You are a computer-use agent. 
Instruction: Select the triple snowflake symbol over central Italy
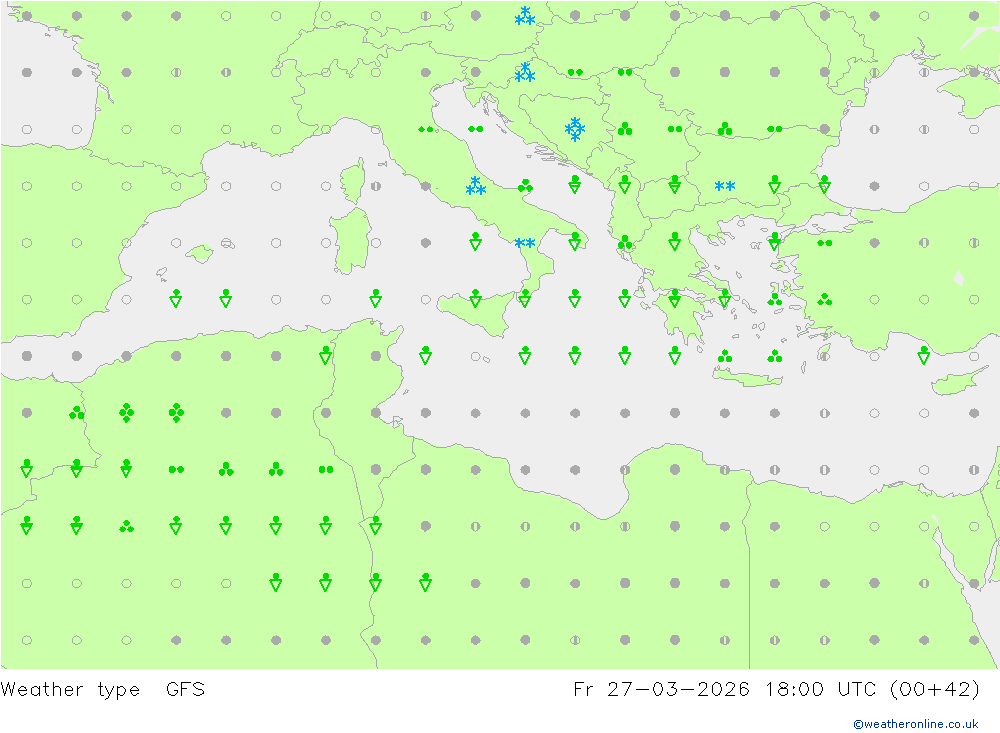point(475,186)
